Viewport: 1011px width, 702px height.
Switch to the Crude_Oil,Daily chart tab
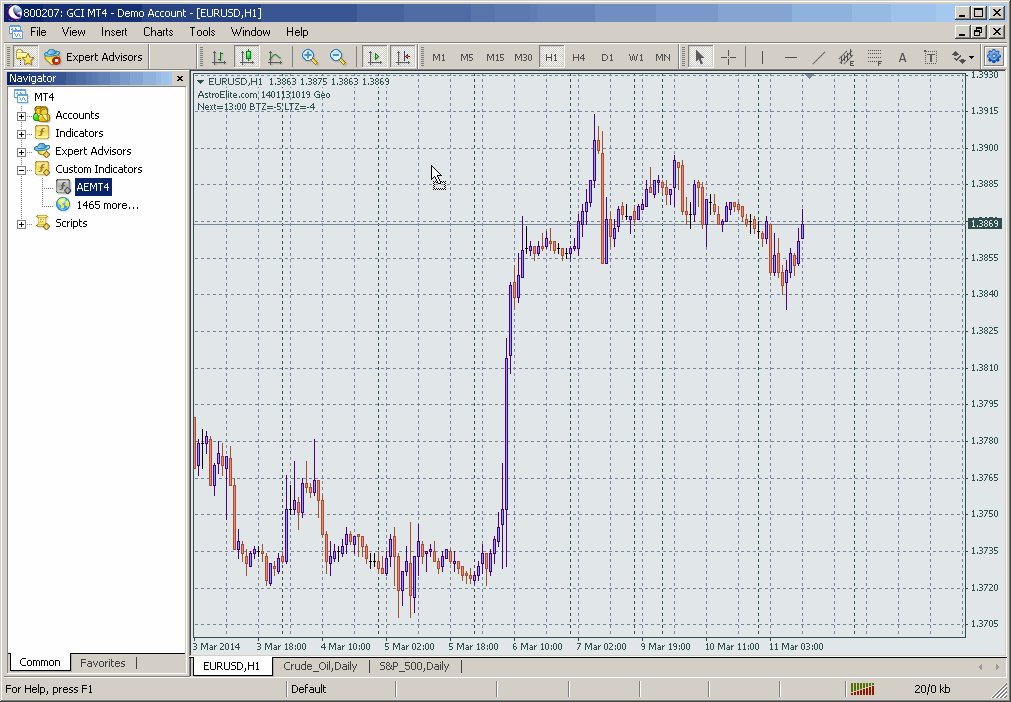(x=320, y=666)
